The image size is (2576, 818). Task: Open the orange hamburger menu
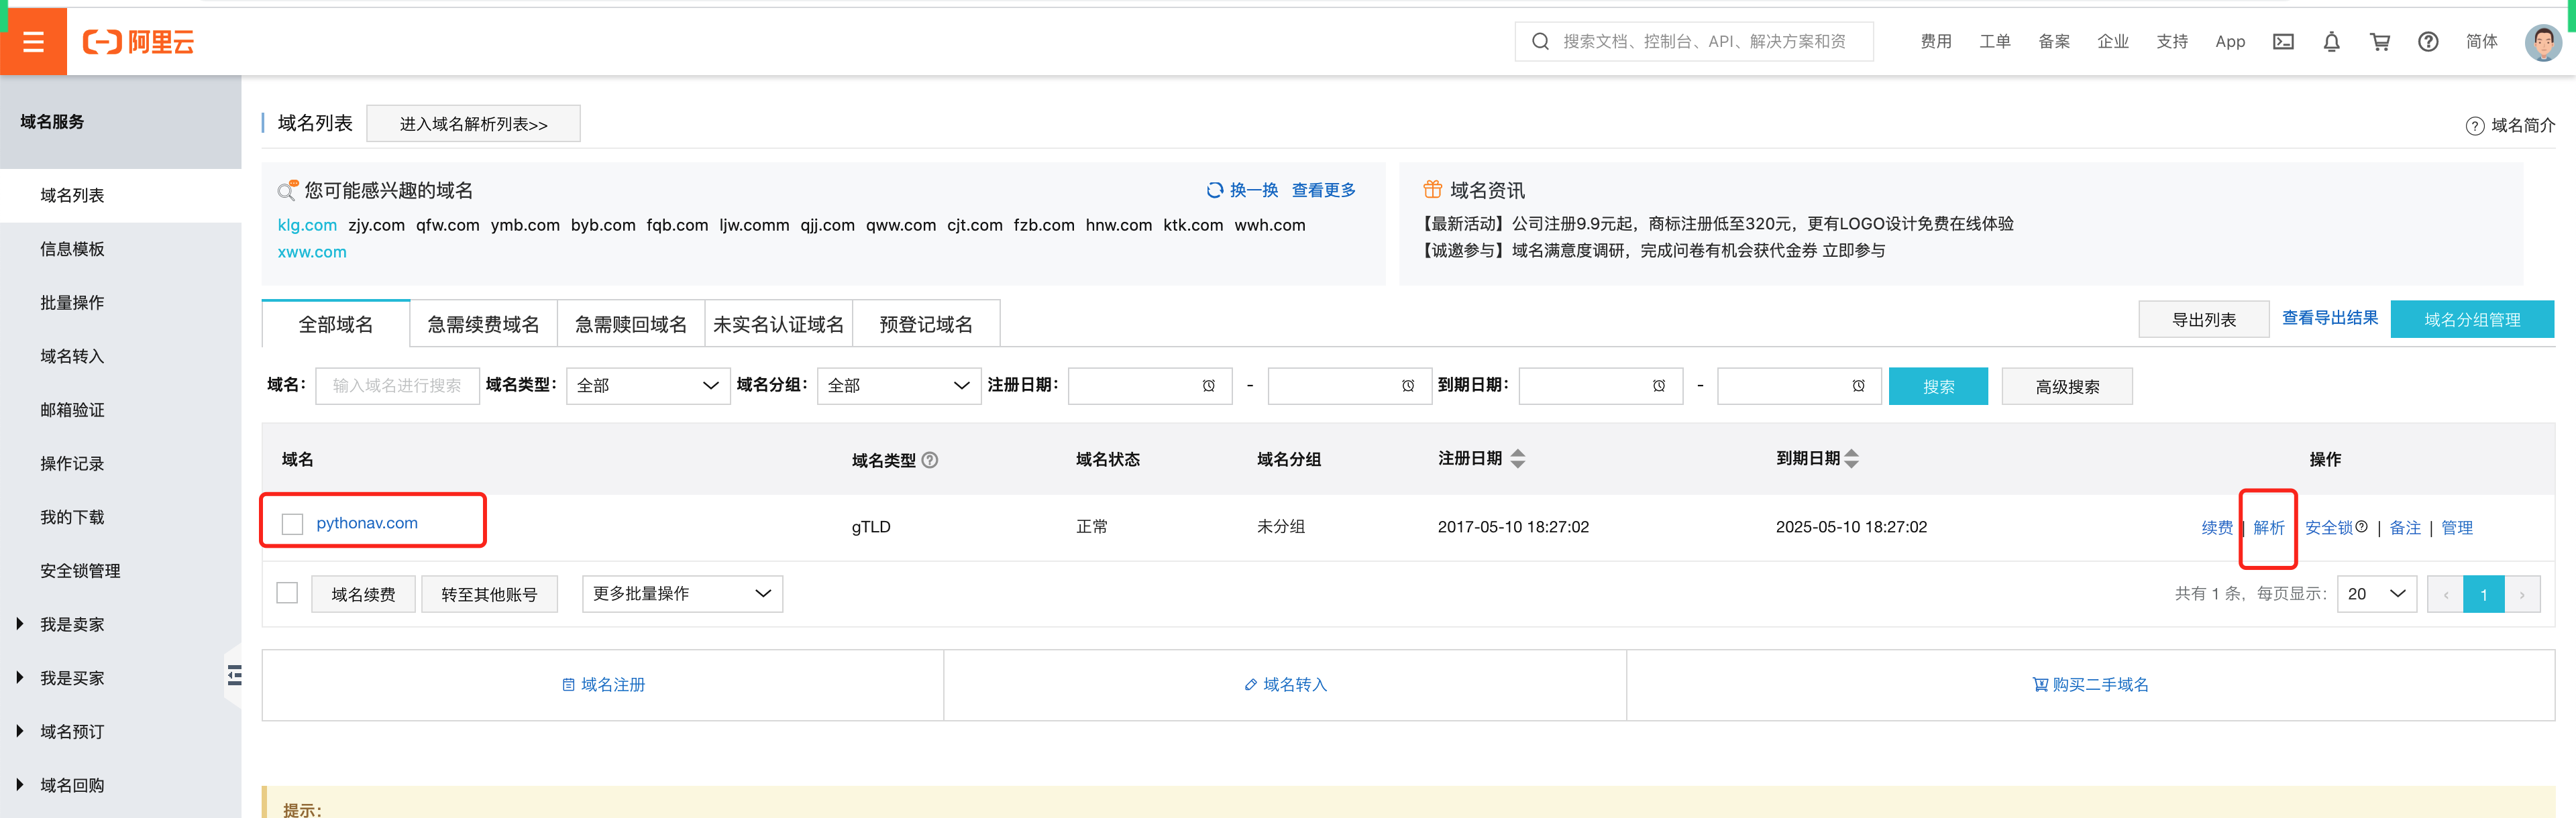[x=33, y=41]
